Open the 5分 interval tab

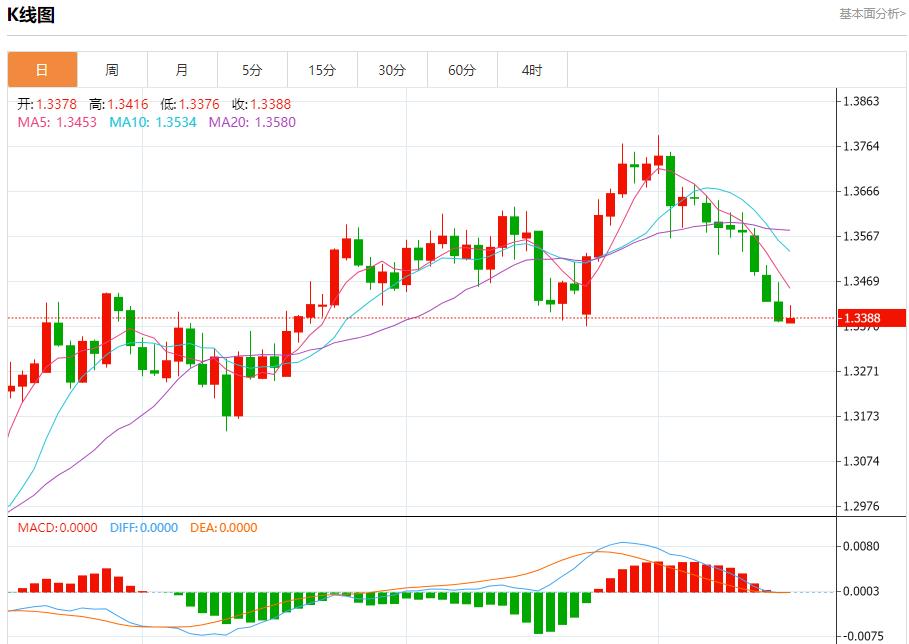252,70
